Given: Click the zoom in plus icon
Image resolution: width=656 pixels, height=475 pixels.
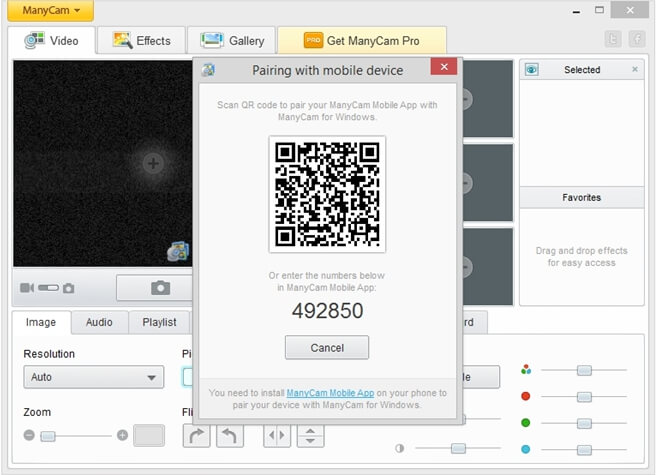Looking at the screenshot, I should click(122, 435).
